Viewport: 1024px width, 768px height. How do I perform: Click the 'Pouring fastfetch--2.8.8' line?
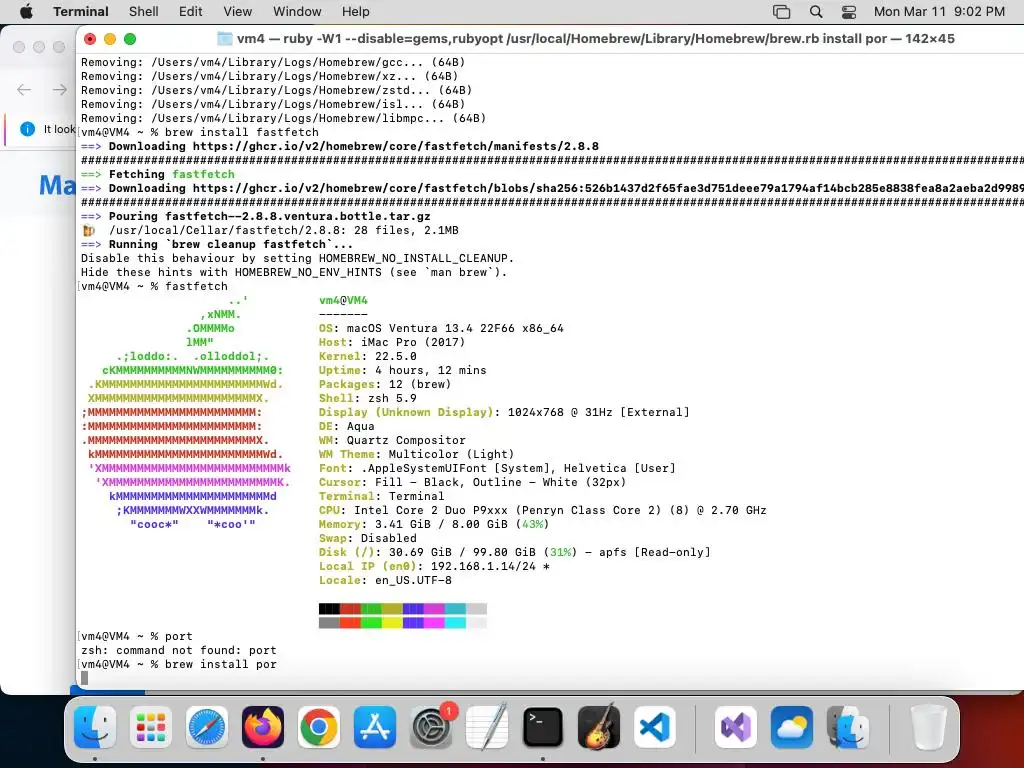[x=256, y=216]
